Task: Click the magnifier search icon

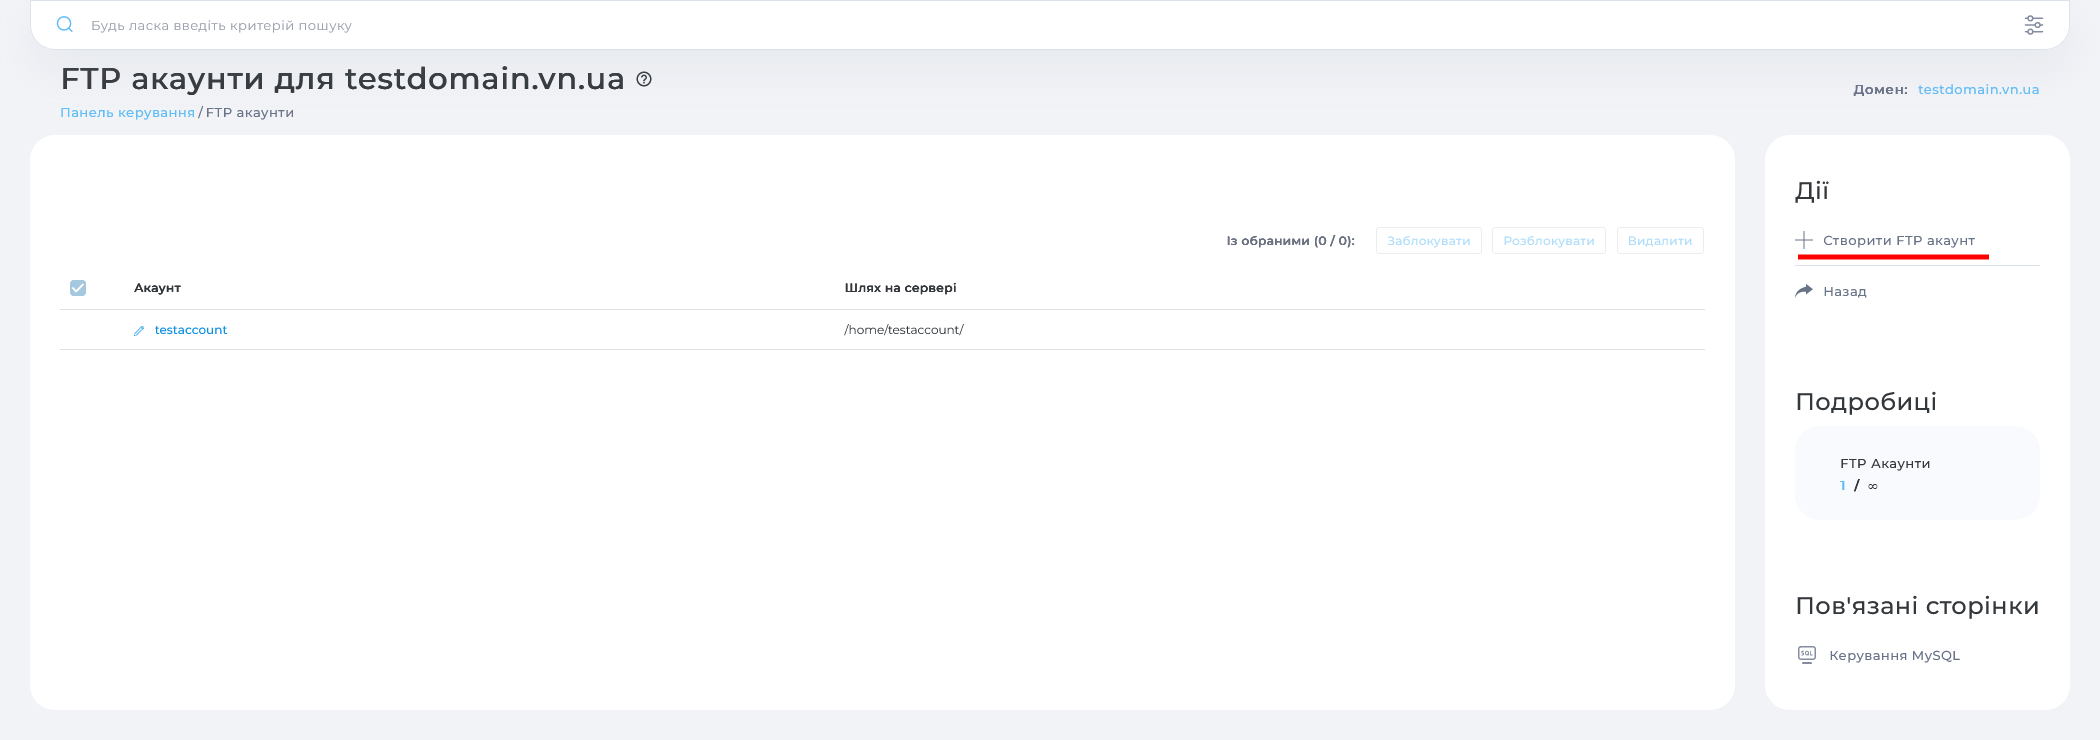Action: (x=65, y=25)
